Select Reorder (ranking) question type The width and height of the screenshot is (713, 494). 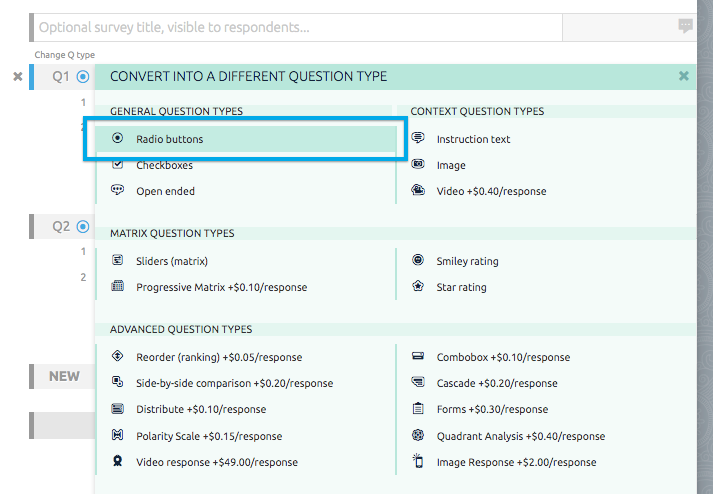[x=218, y=357]
